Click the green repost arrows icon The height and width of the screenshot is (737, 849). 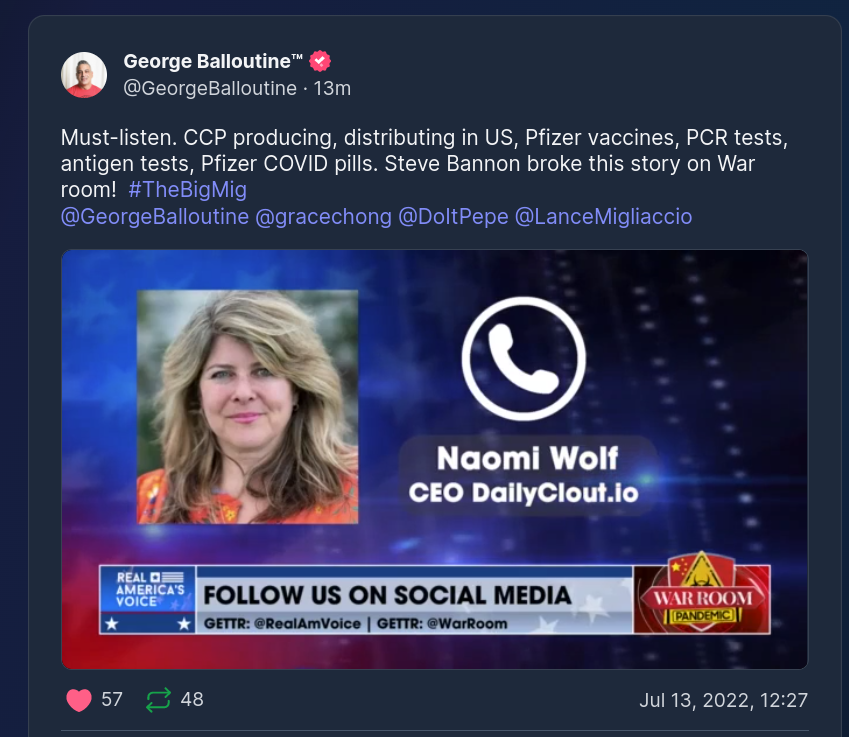[159, 700]
